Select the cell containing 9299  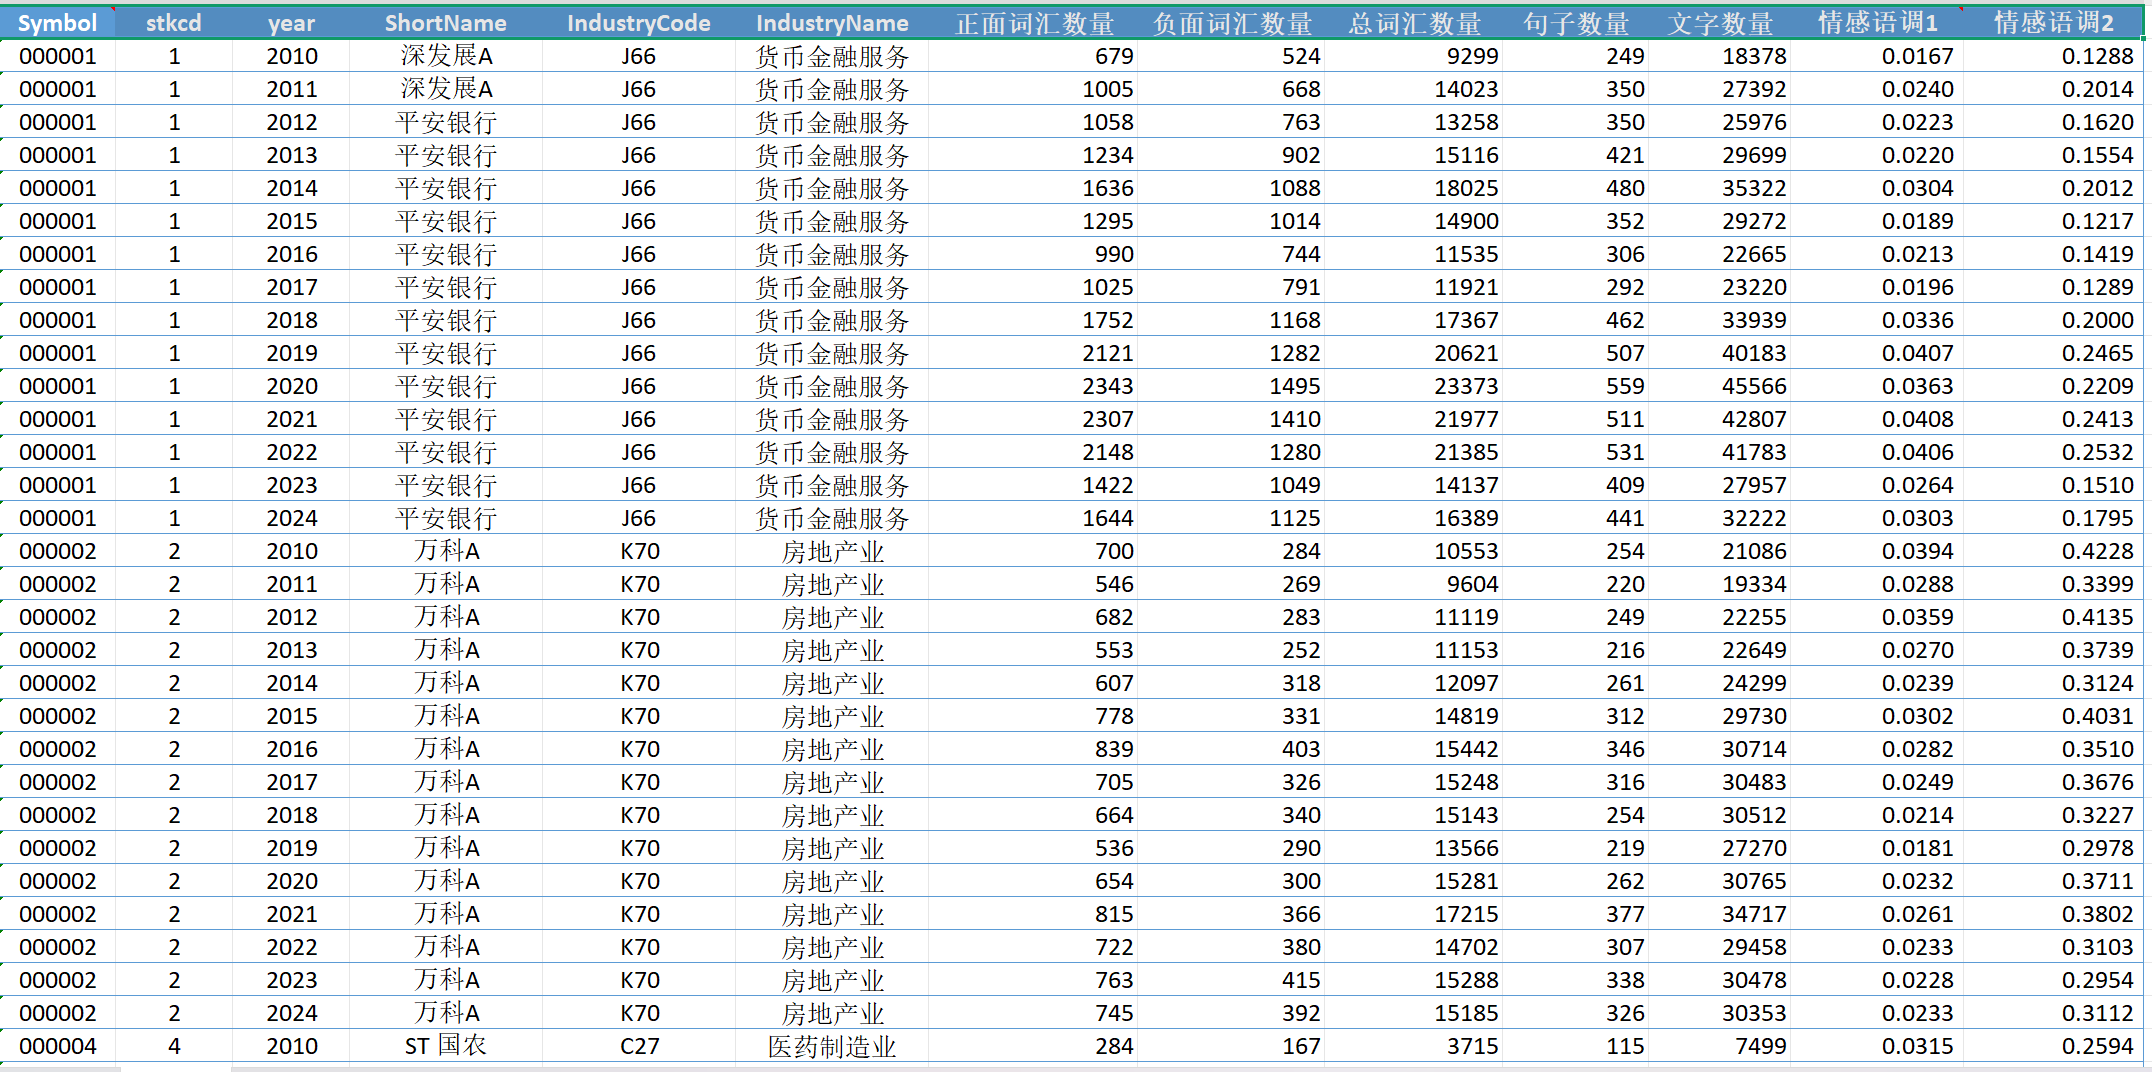(1414, 56)
